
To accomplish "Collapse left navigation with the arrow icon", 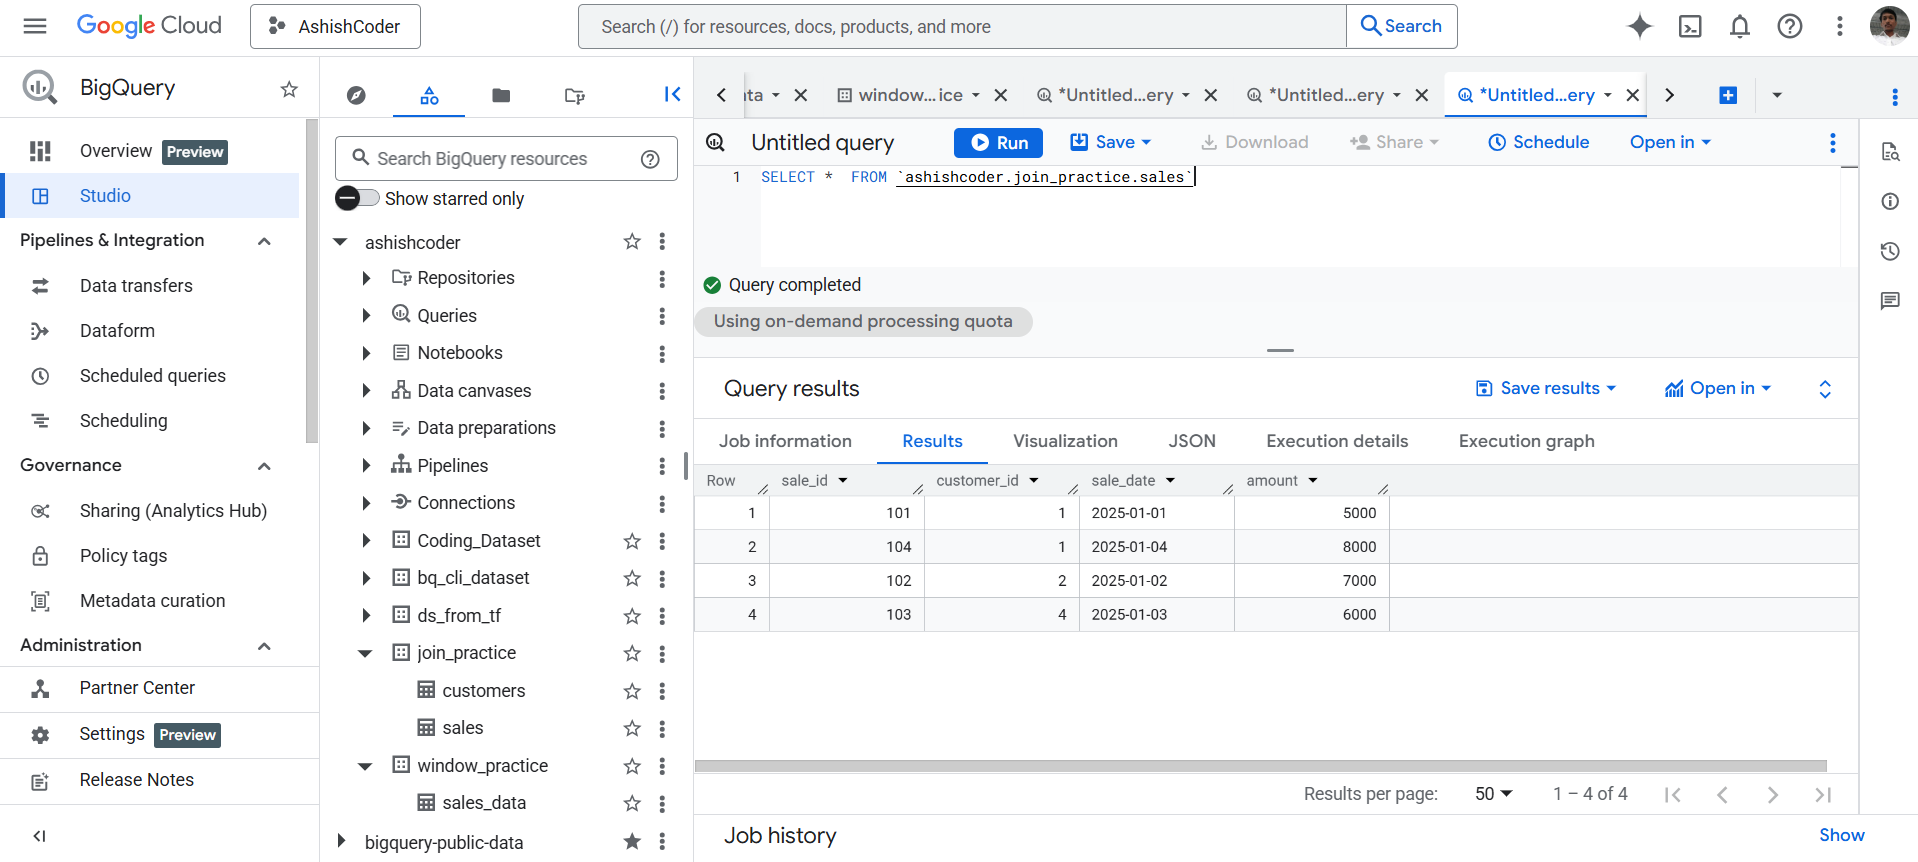I will click(x=39, y=836).
